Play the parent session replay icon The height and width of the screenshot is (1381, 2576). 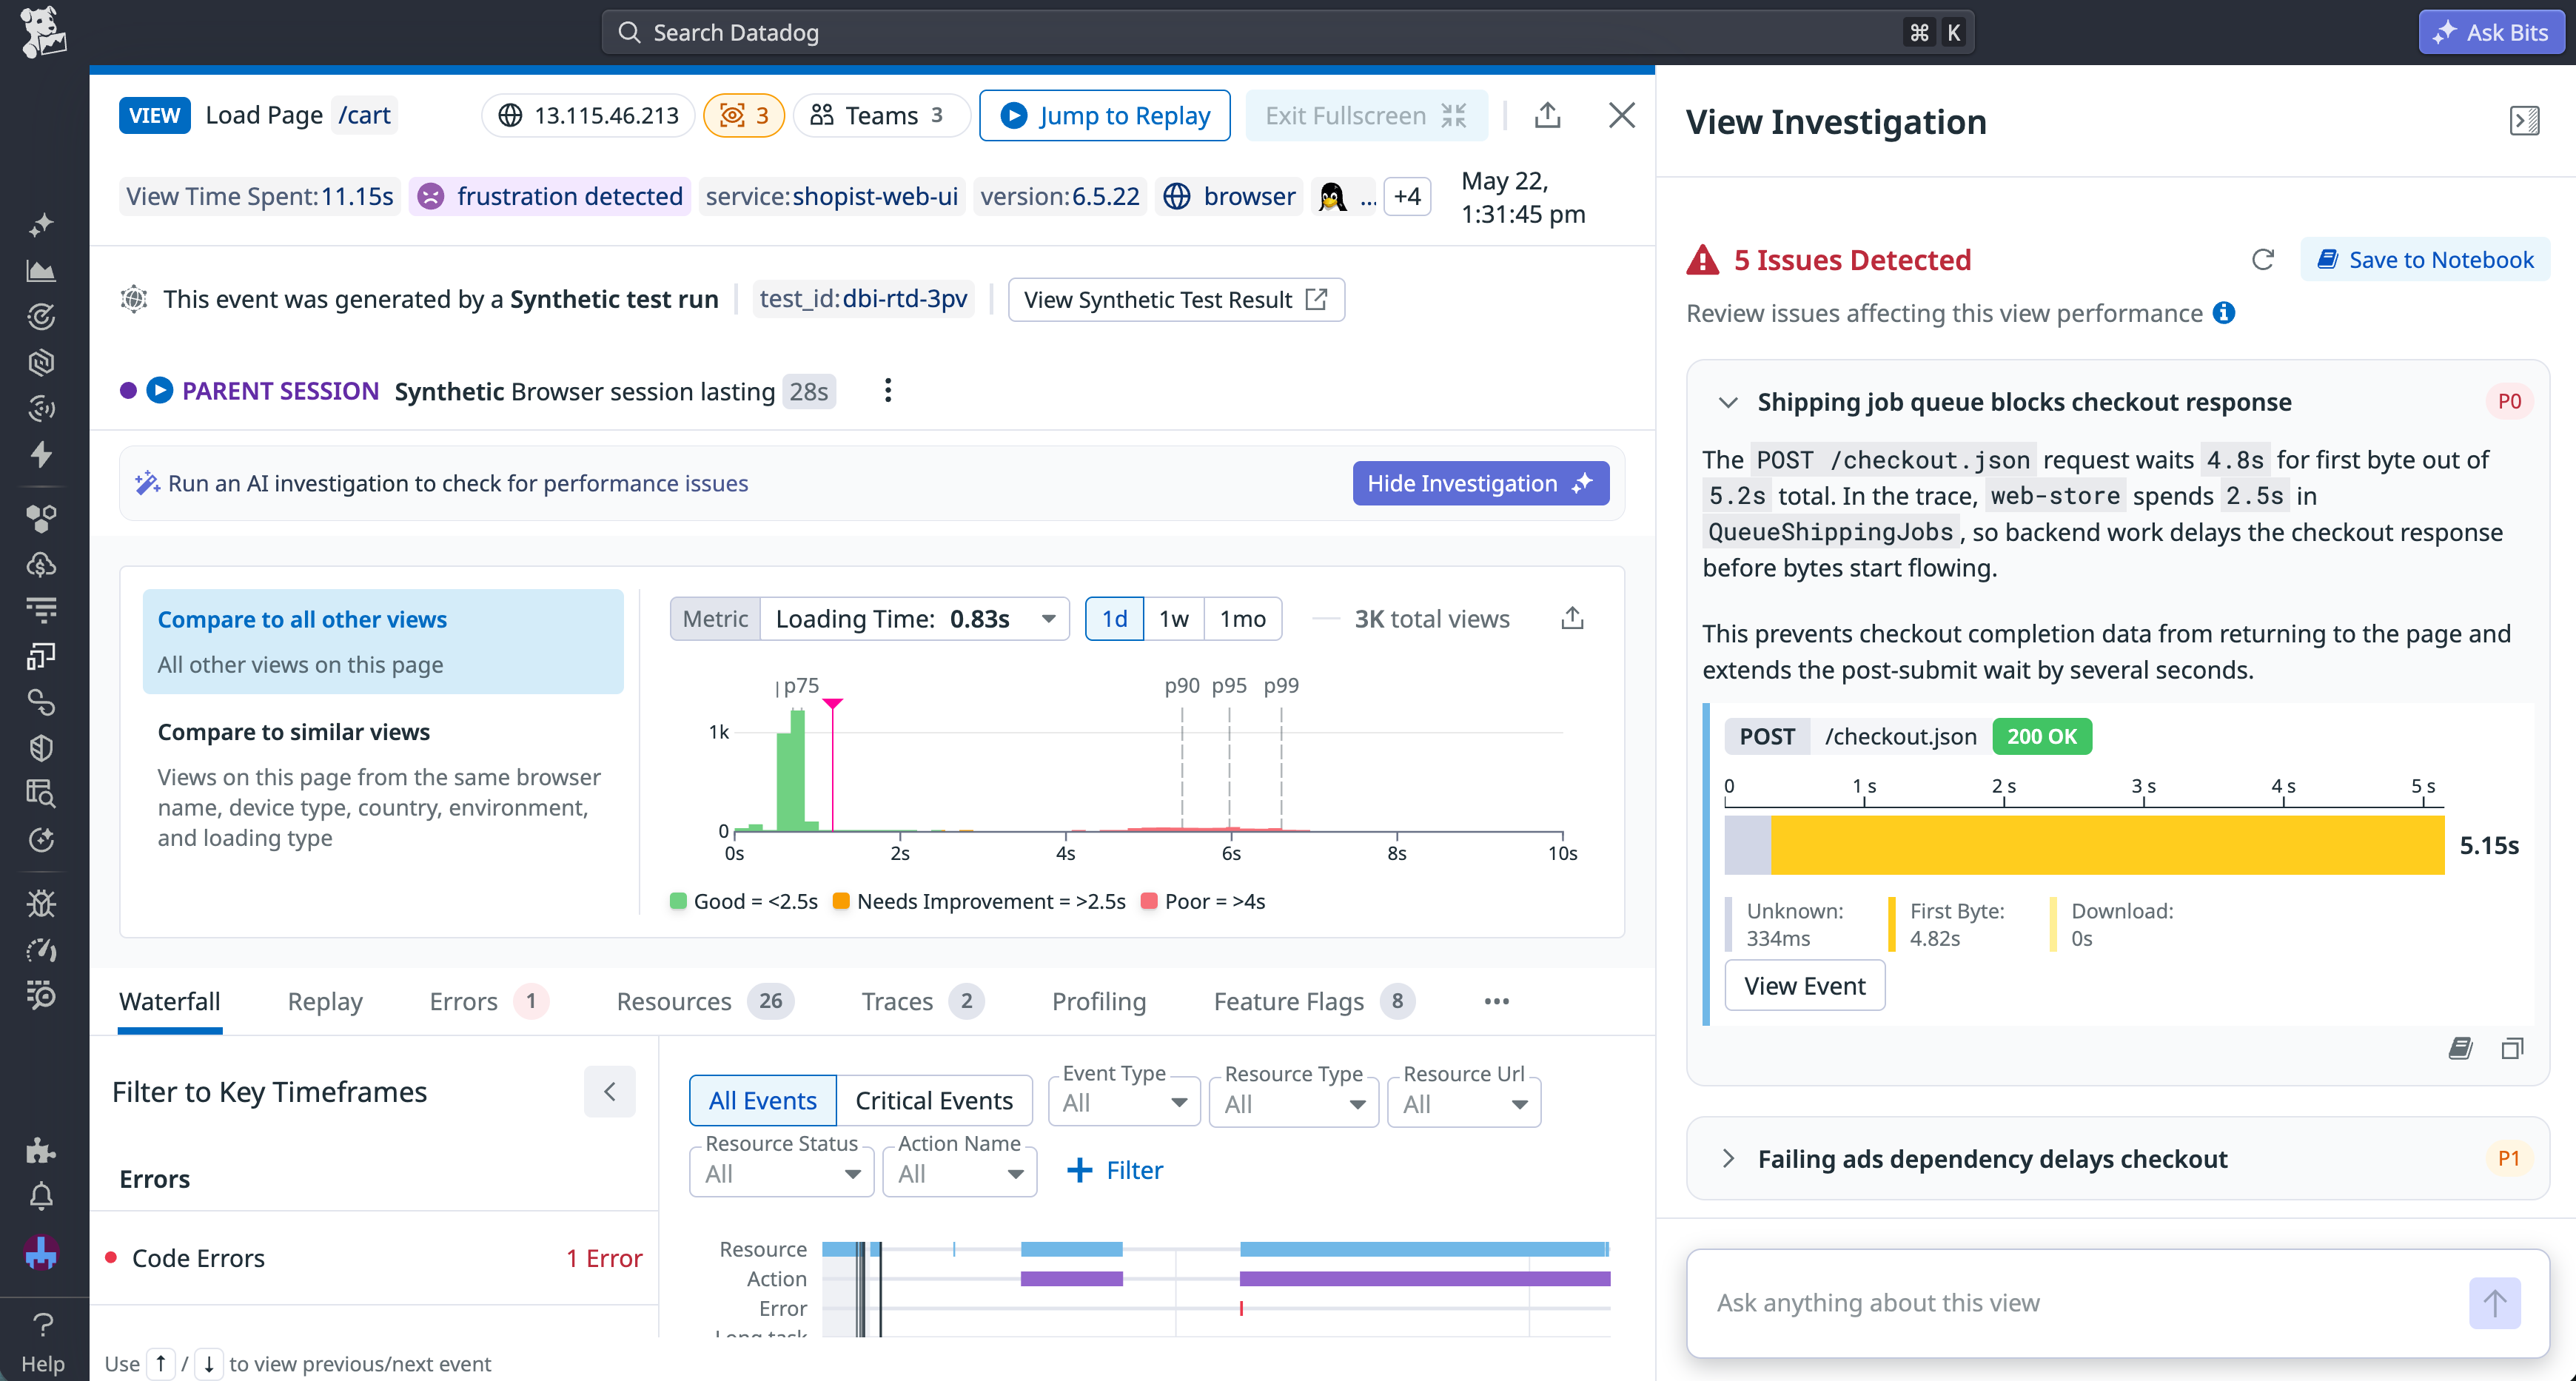(x=160, y=390)
